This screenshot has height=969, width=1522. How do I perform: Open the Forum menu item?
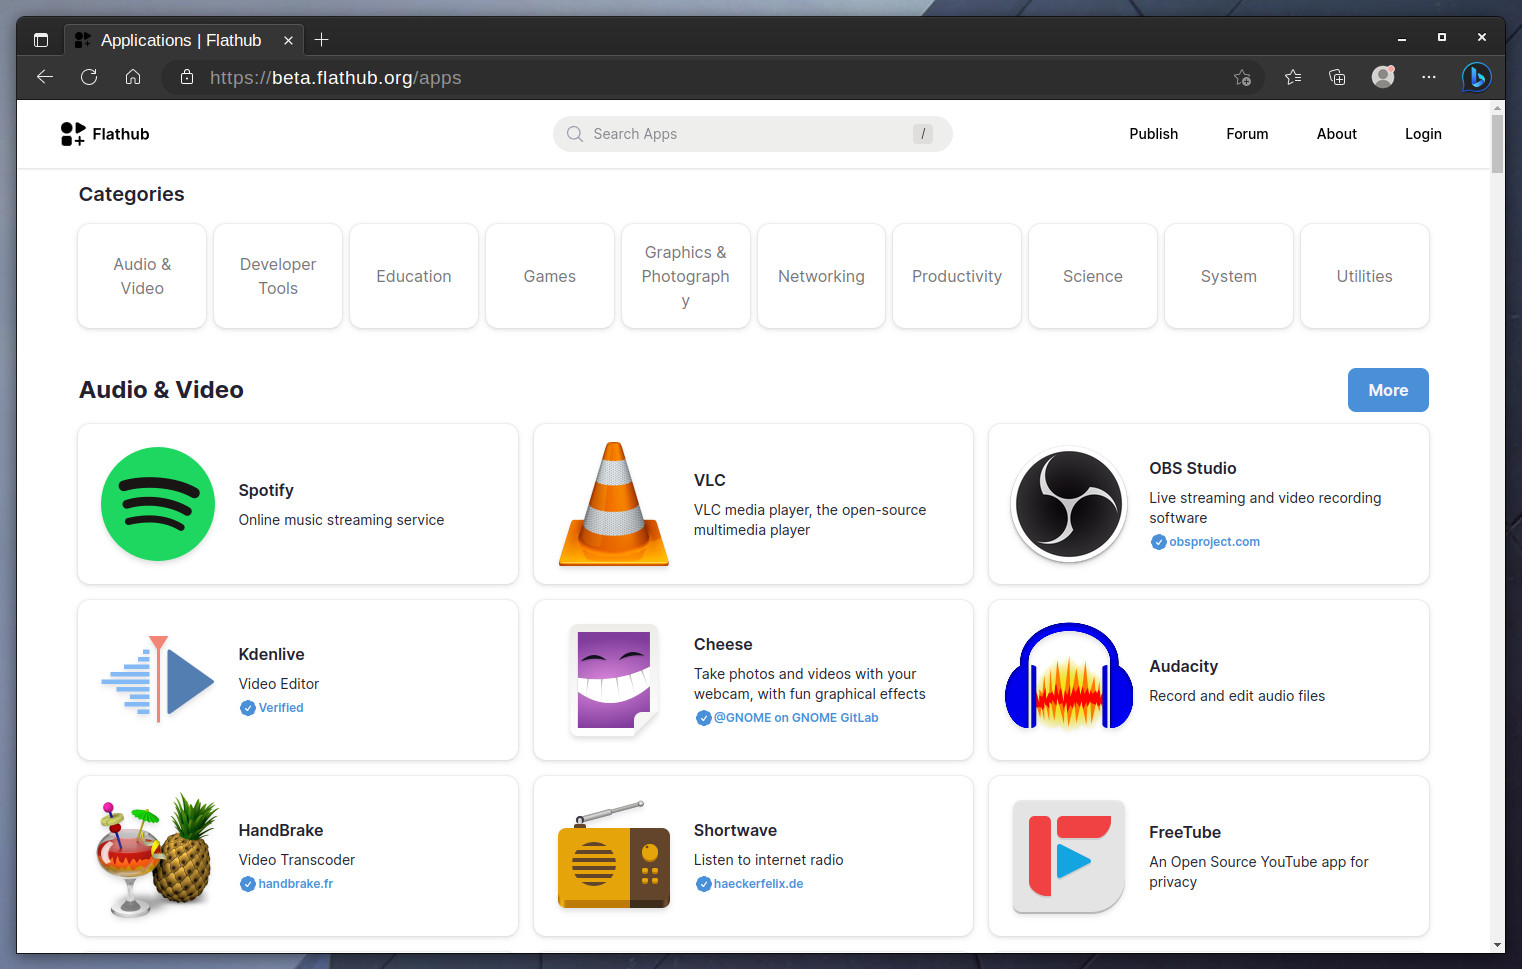[x=1247, y=134]
